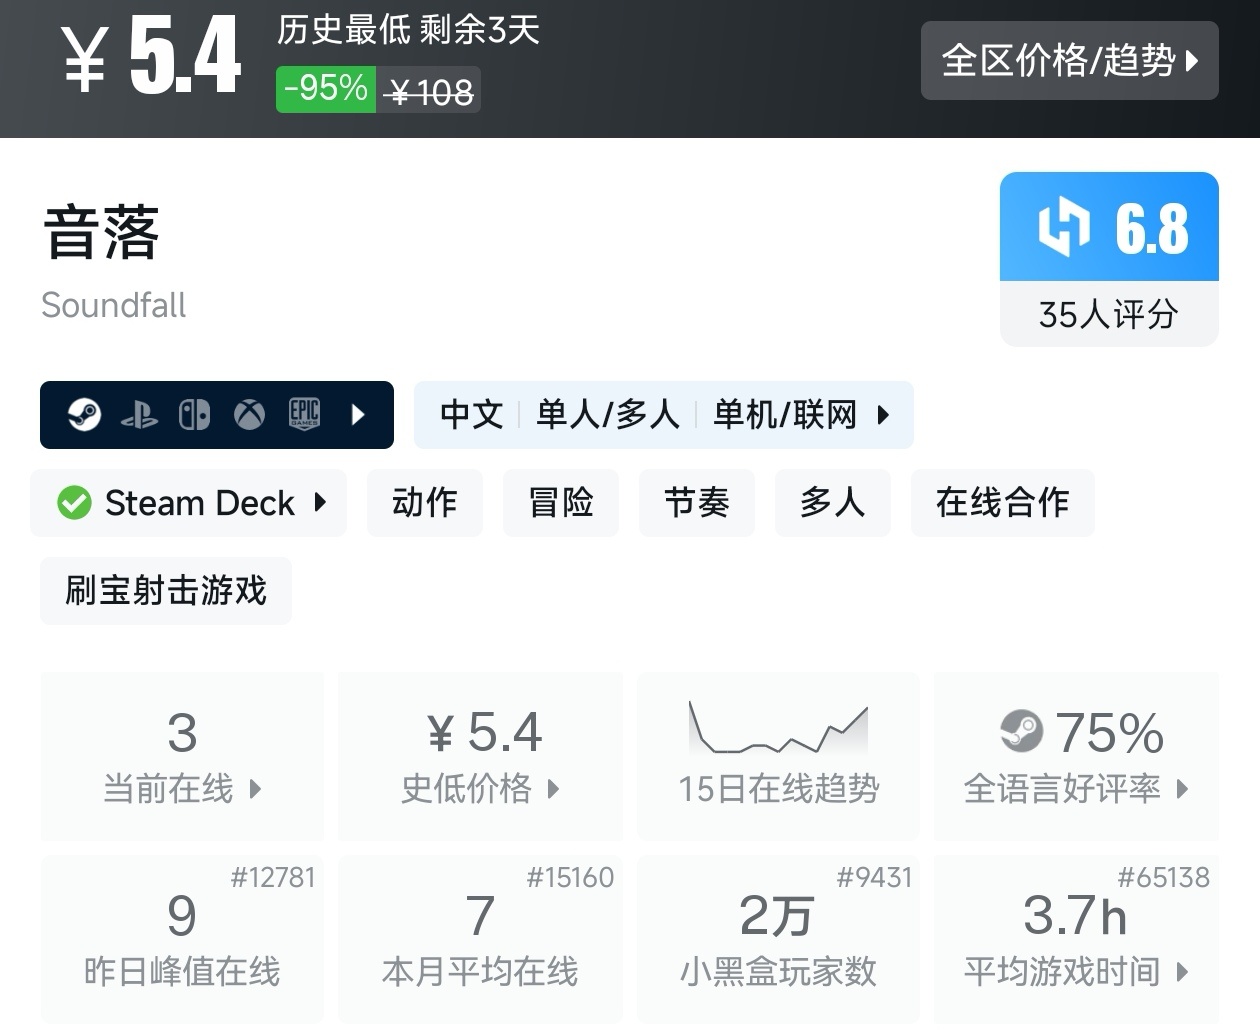Open the 小黑盒玩家数 stat card

coord(779,939)
